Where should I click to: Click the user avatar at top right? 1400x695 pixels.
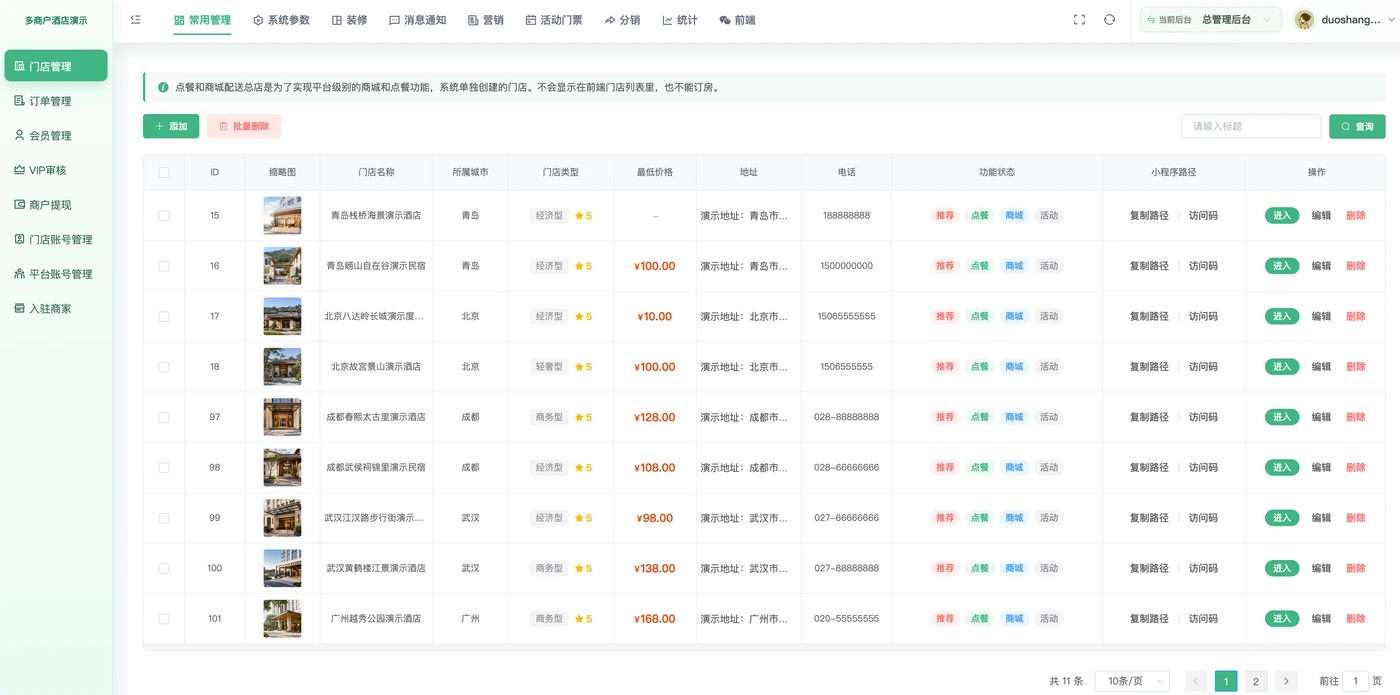[1304, 20]
